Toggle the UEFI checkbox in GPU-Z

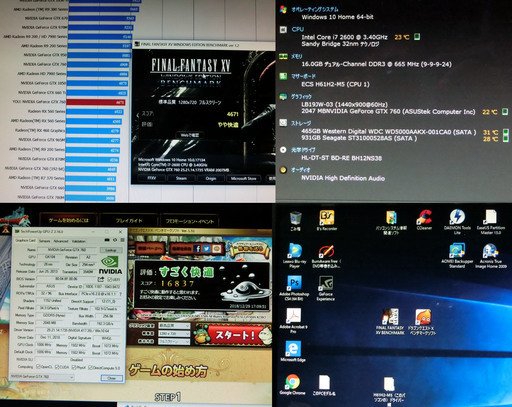[x=110, y=279]
